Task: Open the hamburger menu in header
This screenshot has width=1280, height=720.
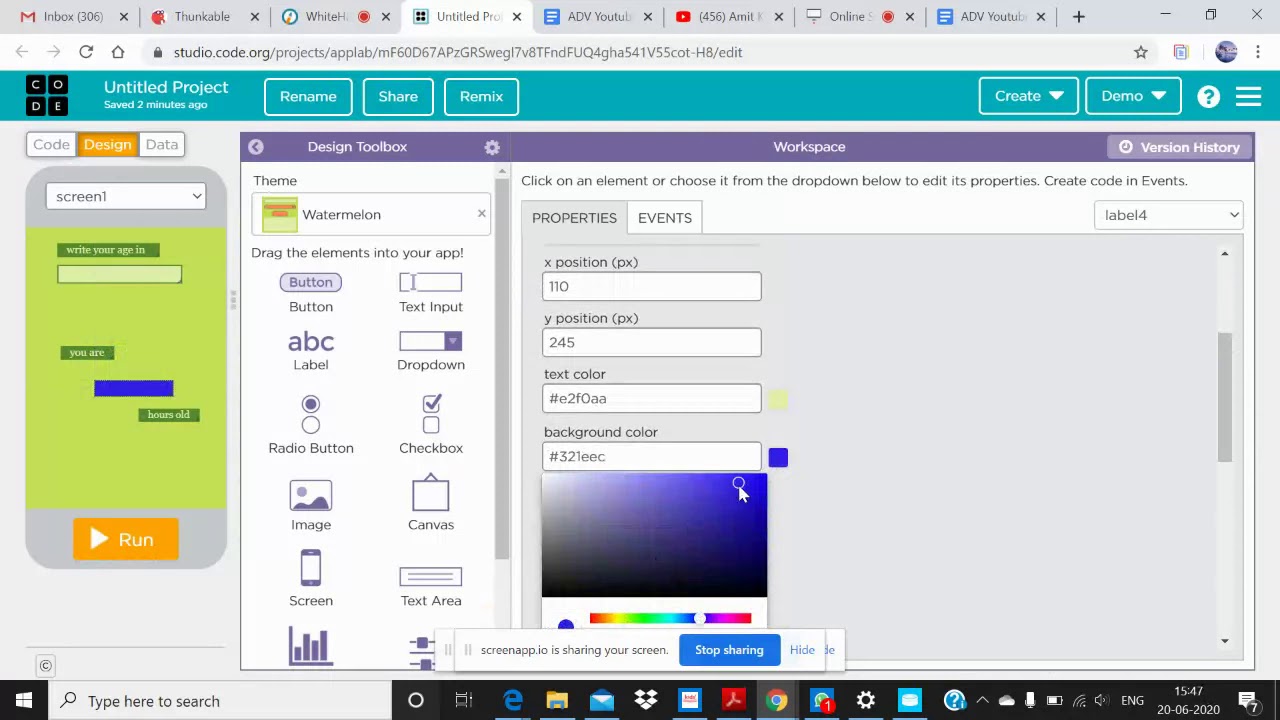Action: pyautogui.click(x=1248, y=96)
